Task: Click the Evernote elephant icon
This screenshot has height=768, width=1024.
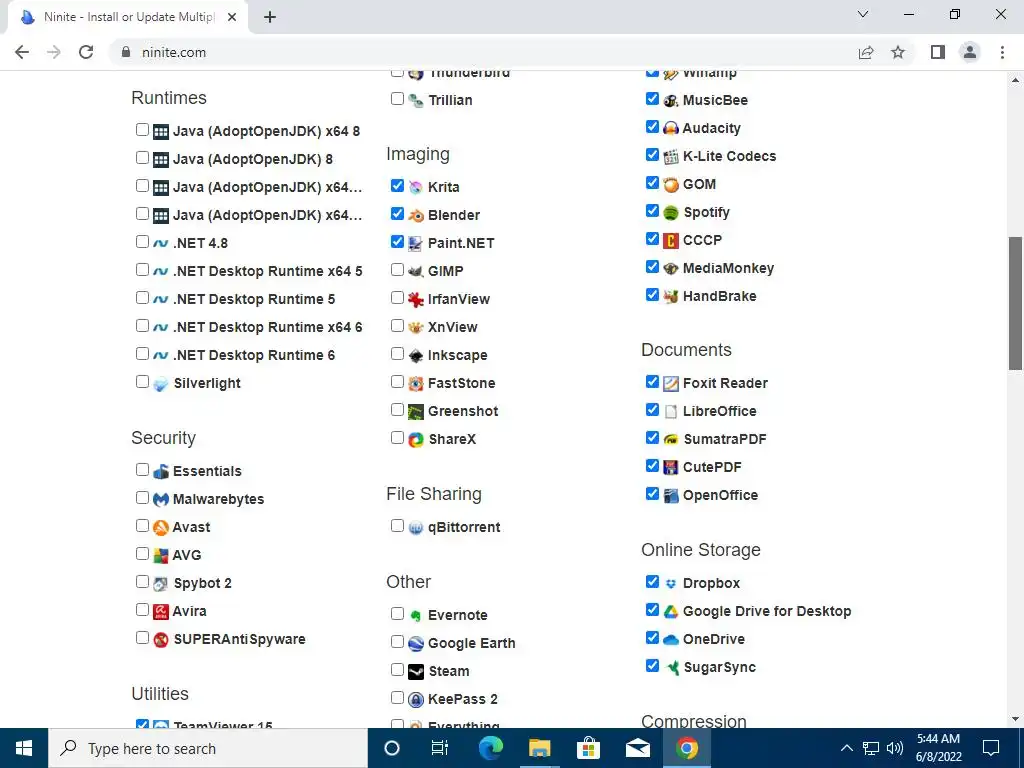Action: click(416, 615)
